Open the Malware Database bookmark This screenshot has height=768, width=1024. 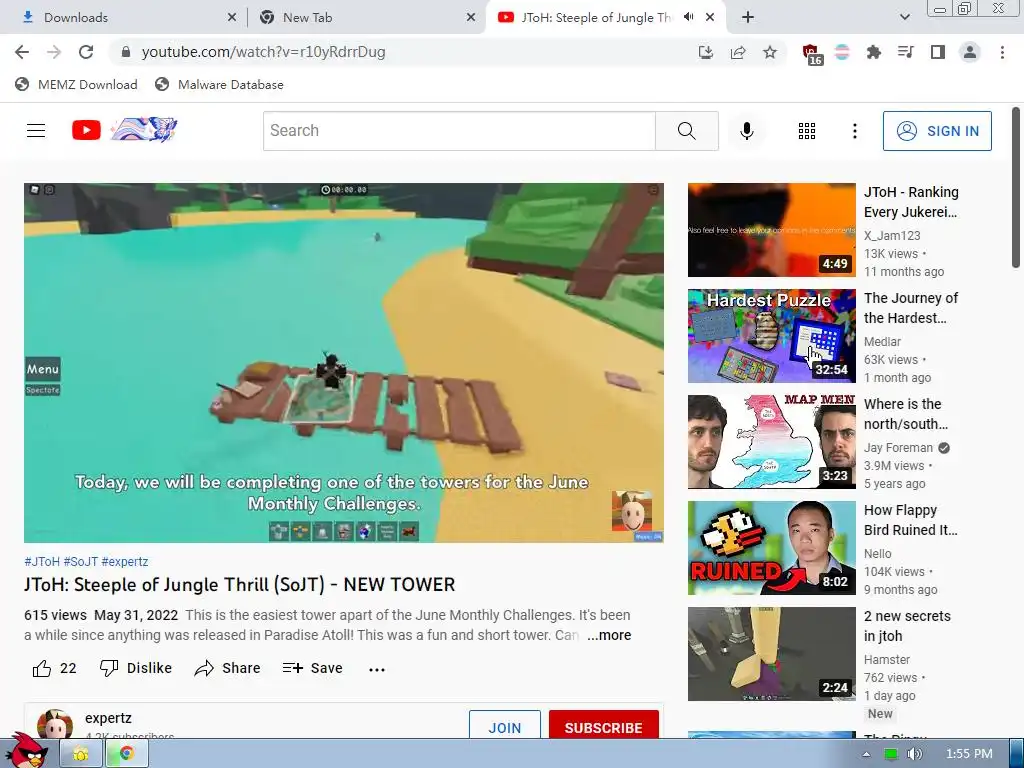(219, 84)
